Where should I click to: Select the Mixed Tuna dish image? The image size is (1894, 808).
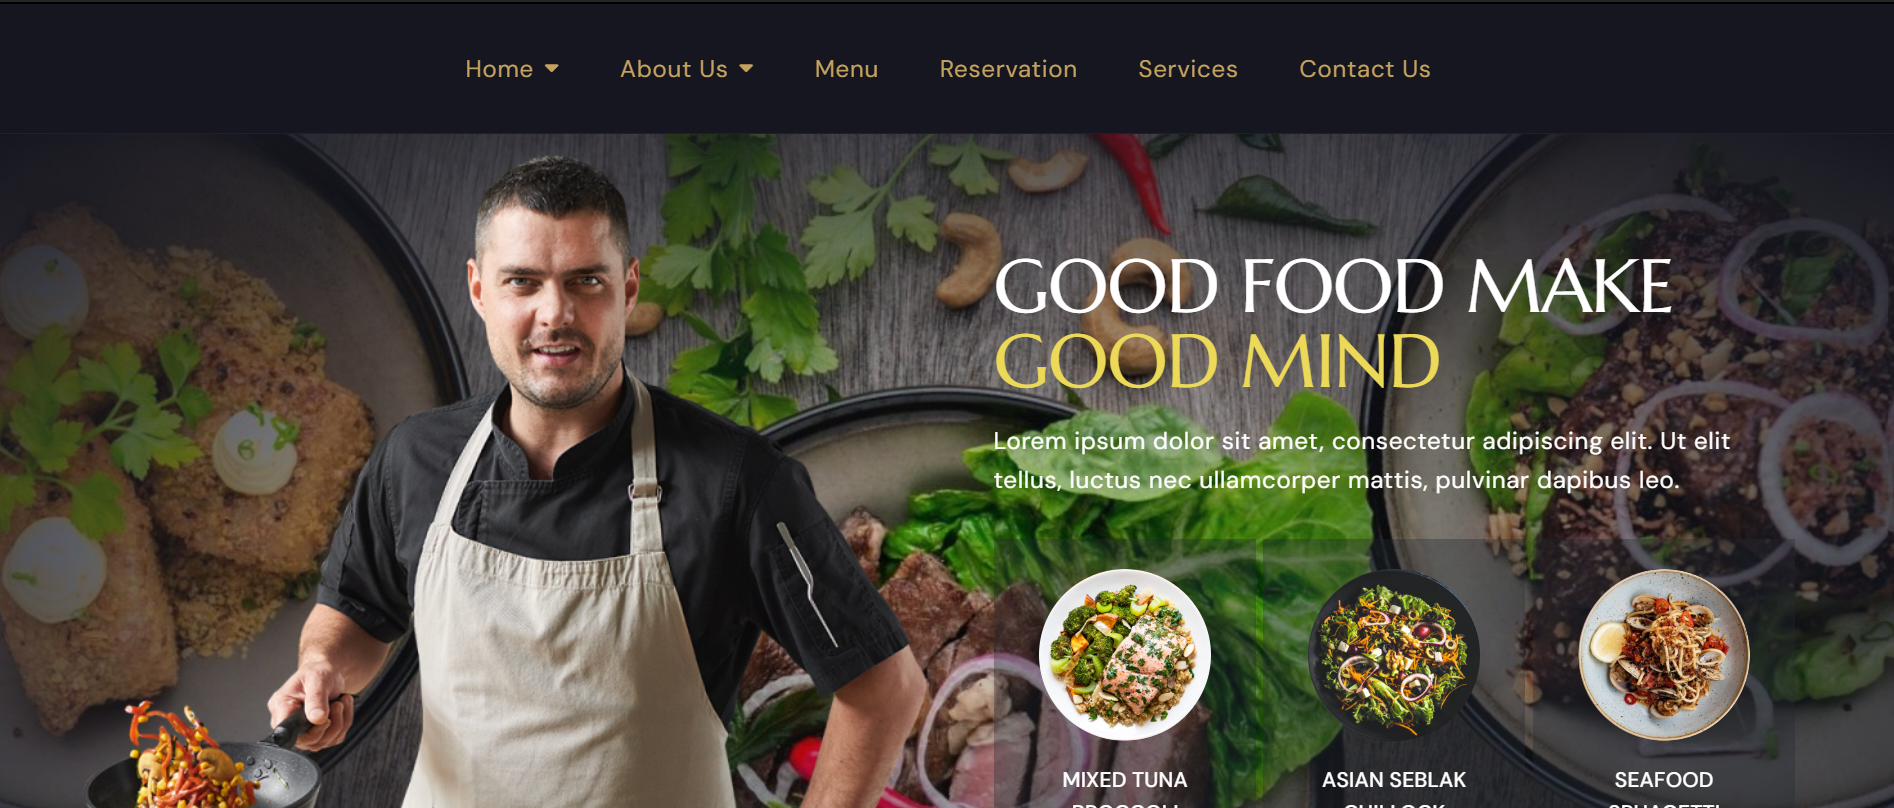point(1125,655)
